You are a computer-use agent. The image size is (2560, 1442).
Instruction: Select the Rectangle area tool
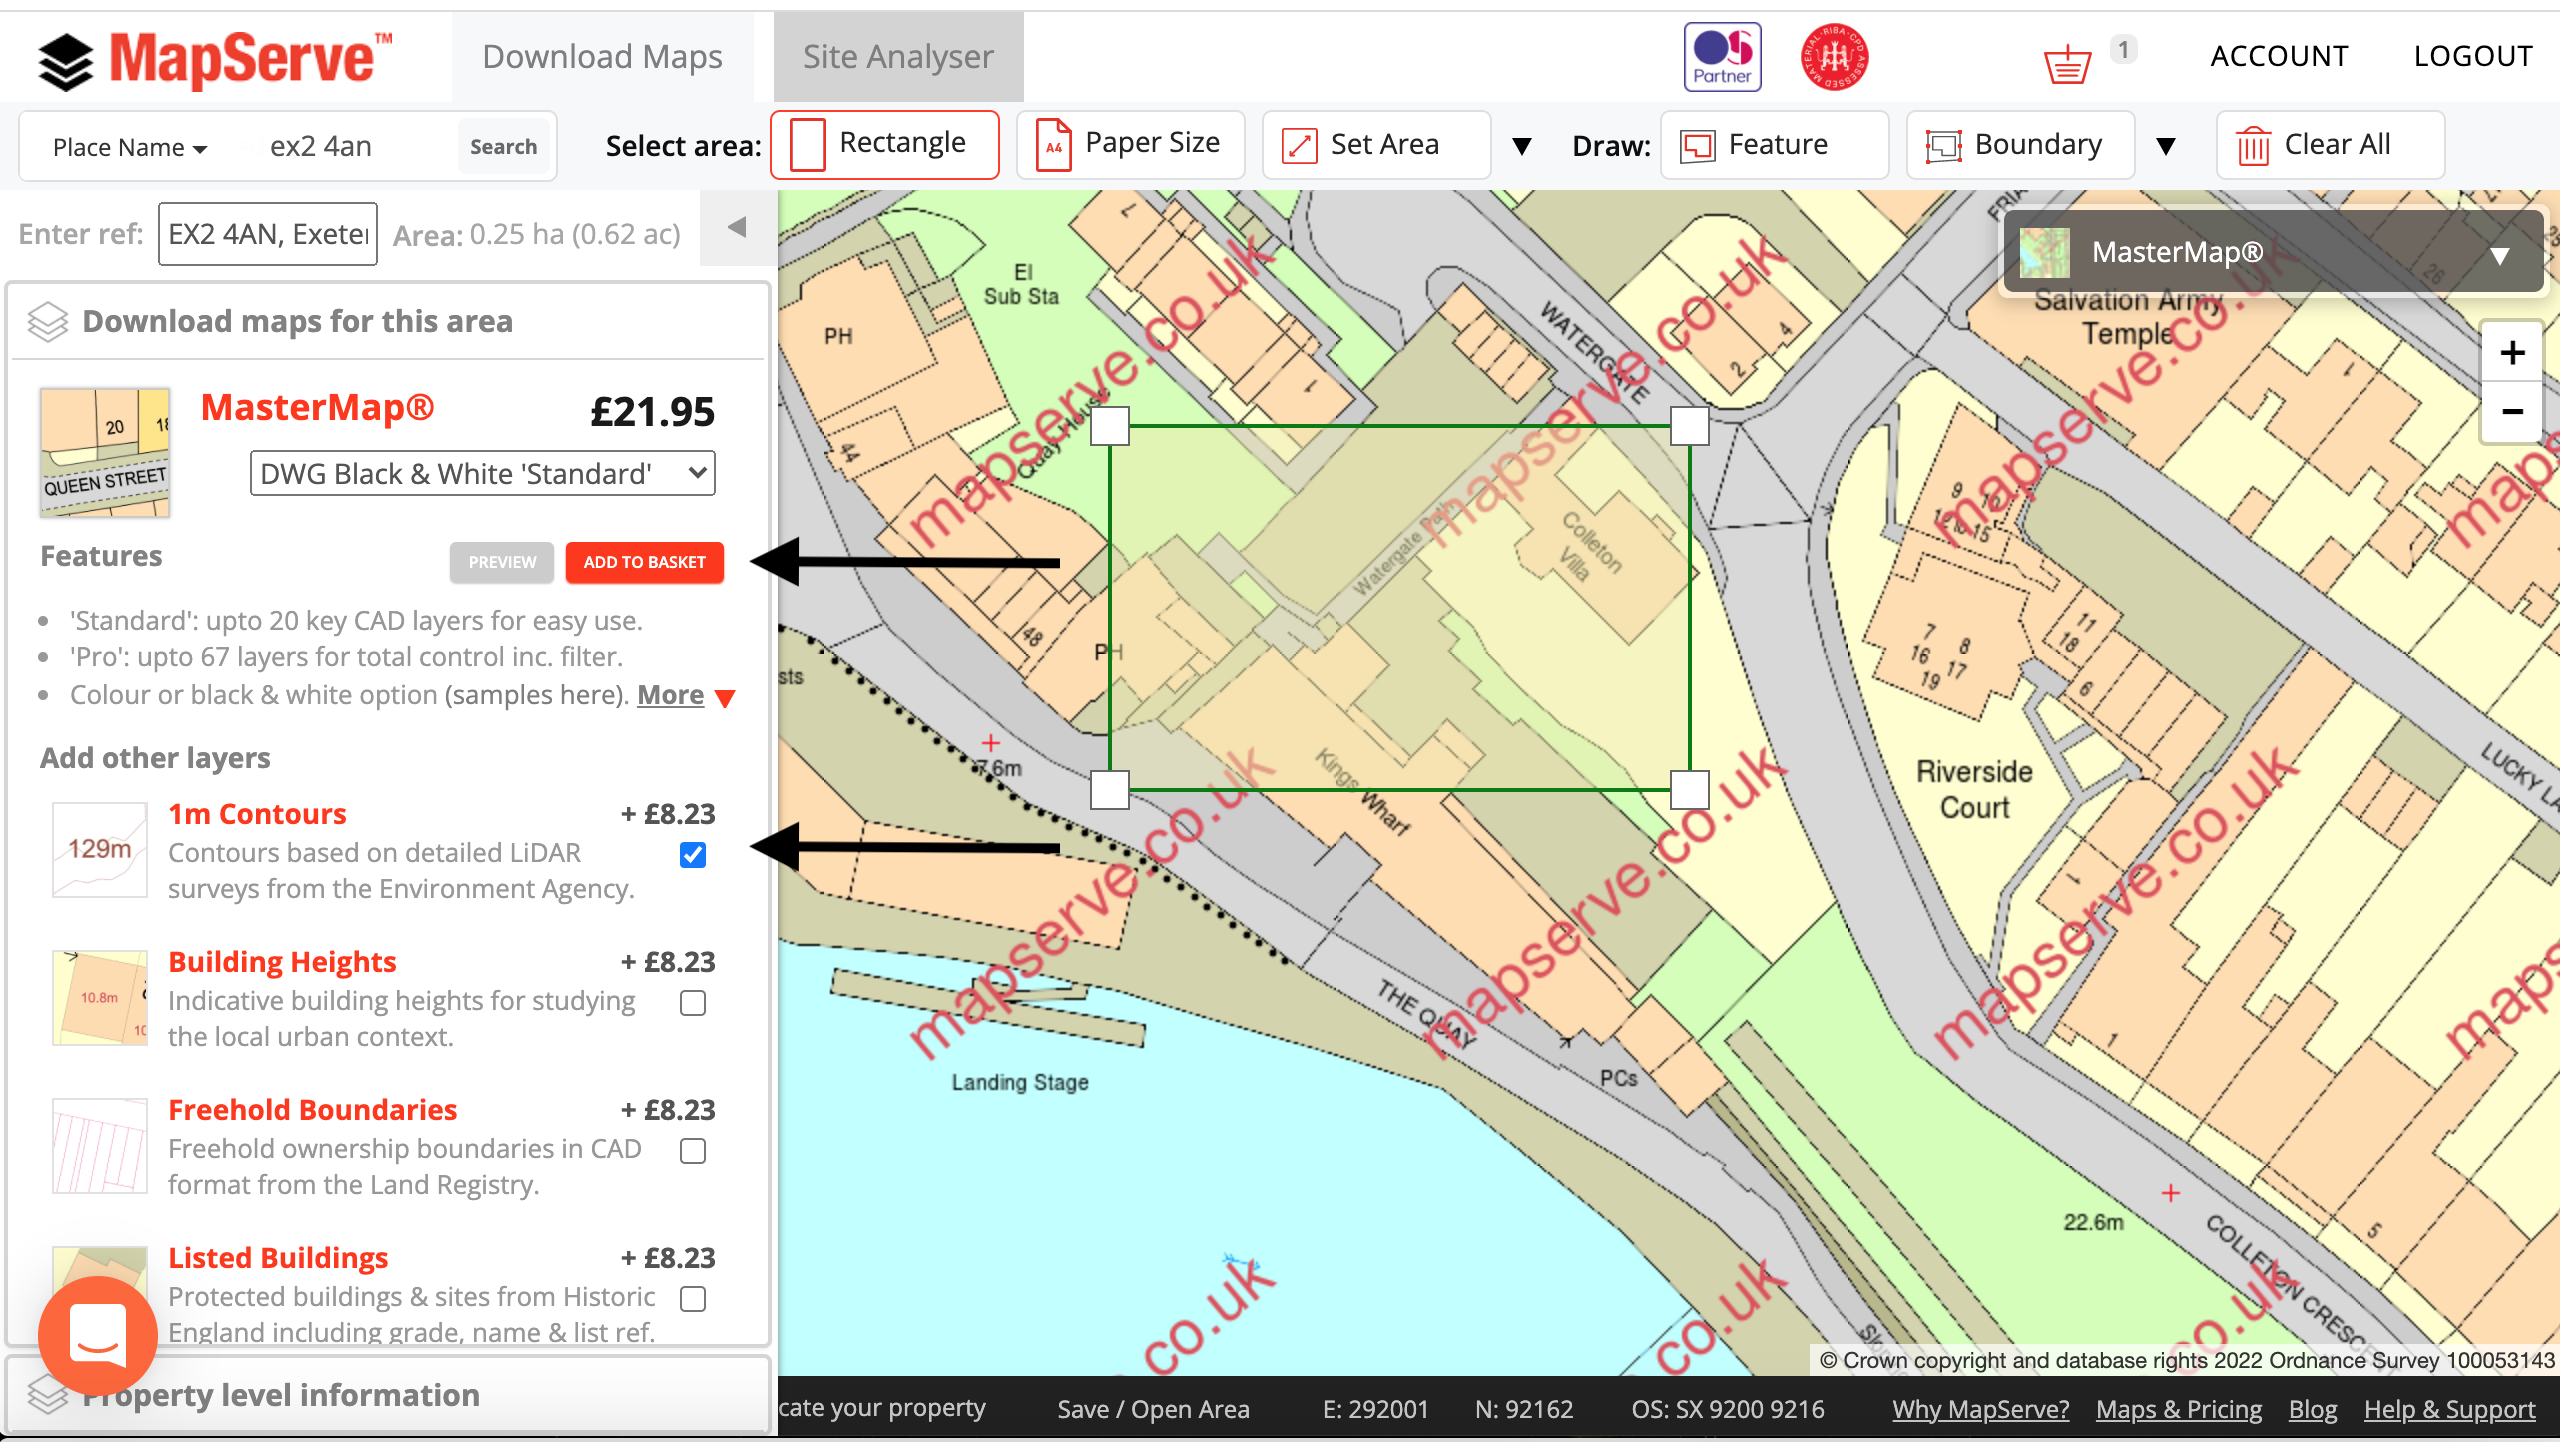pos(885,145)
